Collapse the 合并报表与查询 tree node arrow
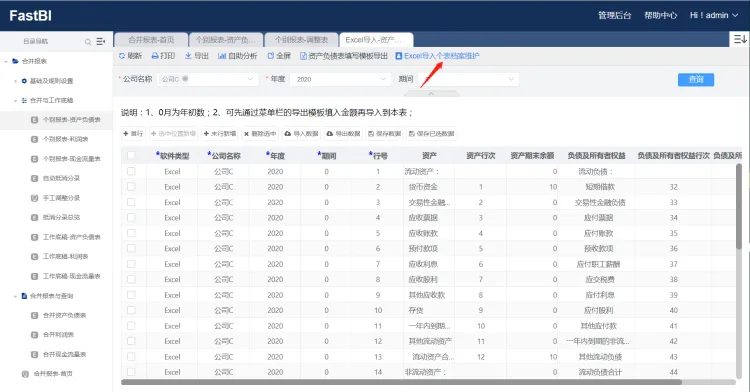This screenshot has width=750, height=392. (15, 296)
